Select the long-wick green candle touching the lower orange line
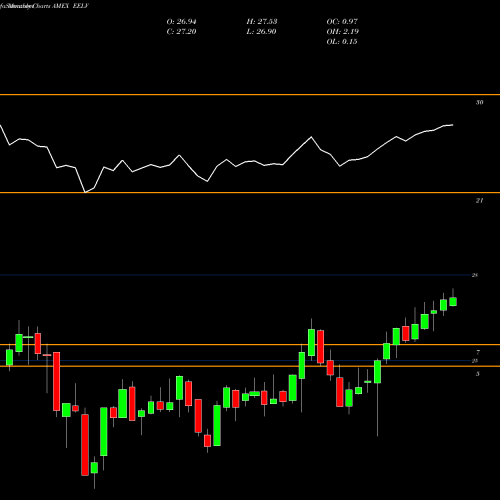The width and height of the screenshot is (500, 500). pos(377,372)
